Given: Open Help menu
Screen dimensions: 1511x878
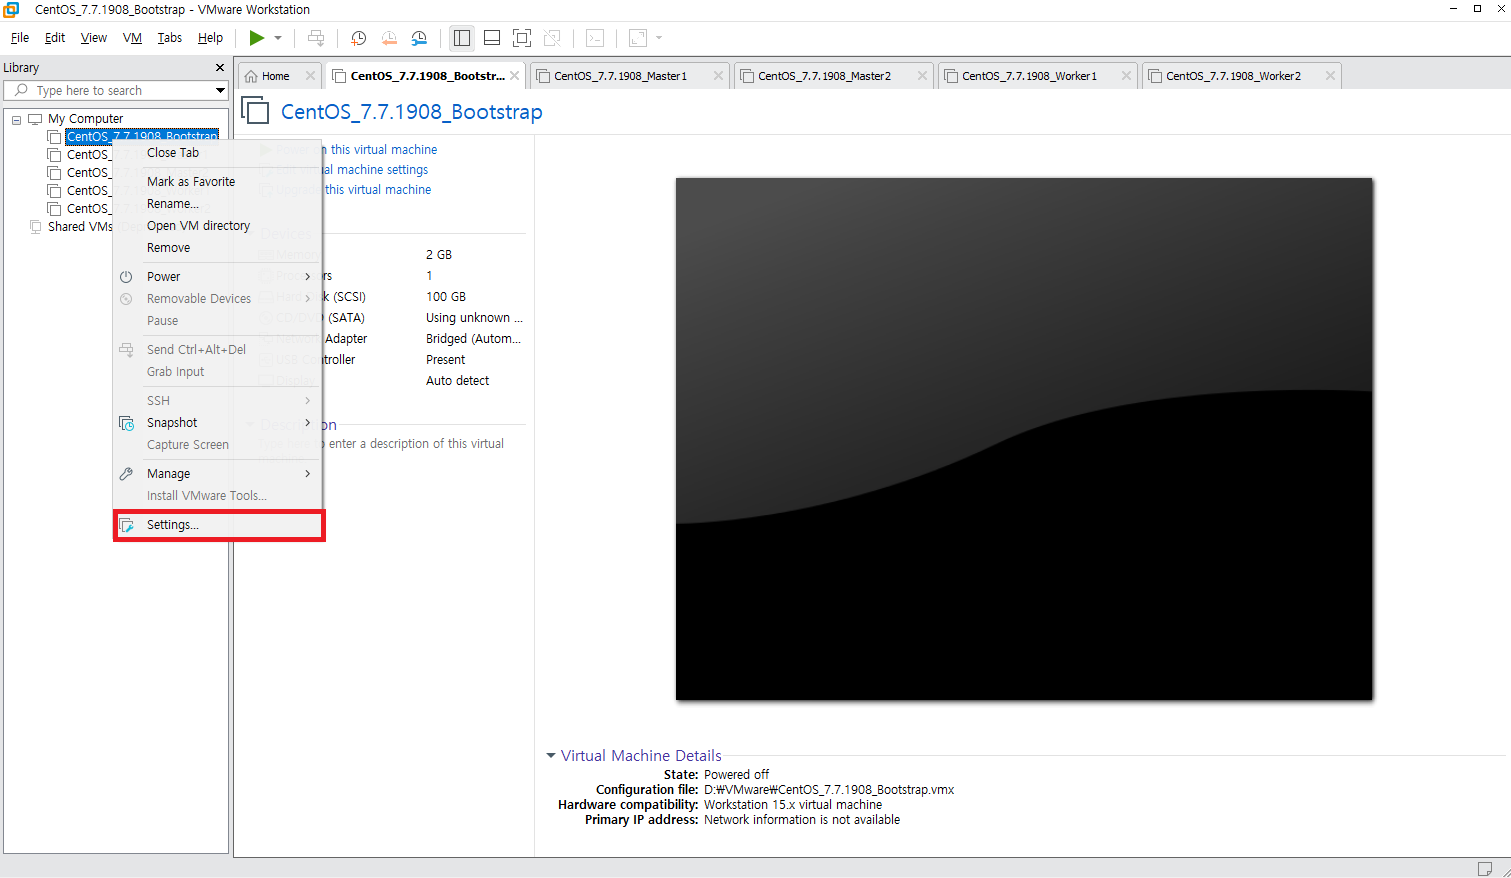Looking at the screenshot, I should [x=210, y=38].
